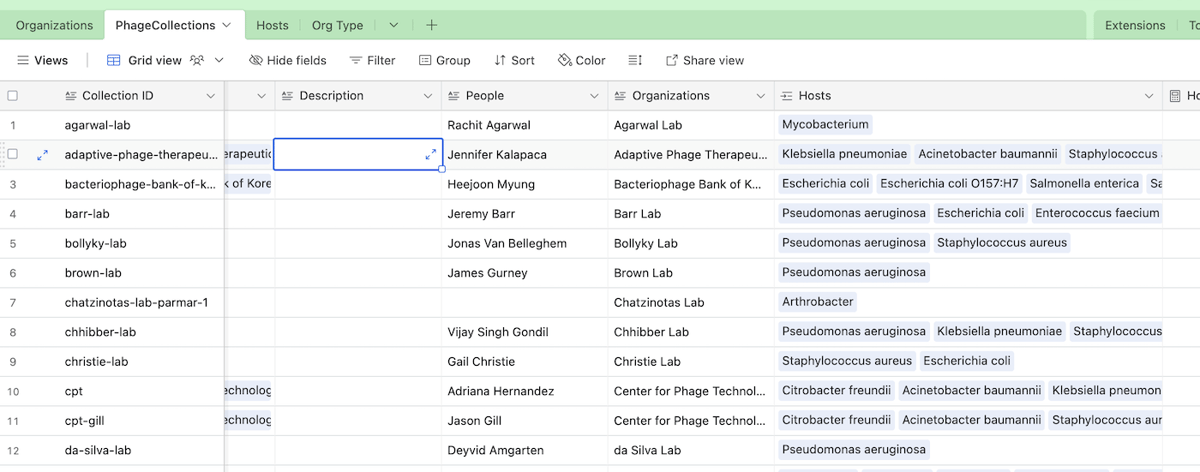Click Mycobacterium host tag
Viewport: 1200px width, 472px height.
pos(825,125)
